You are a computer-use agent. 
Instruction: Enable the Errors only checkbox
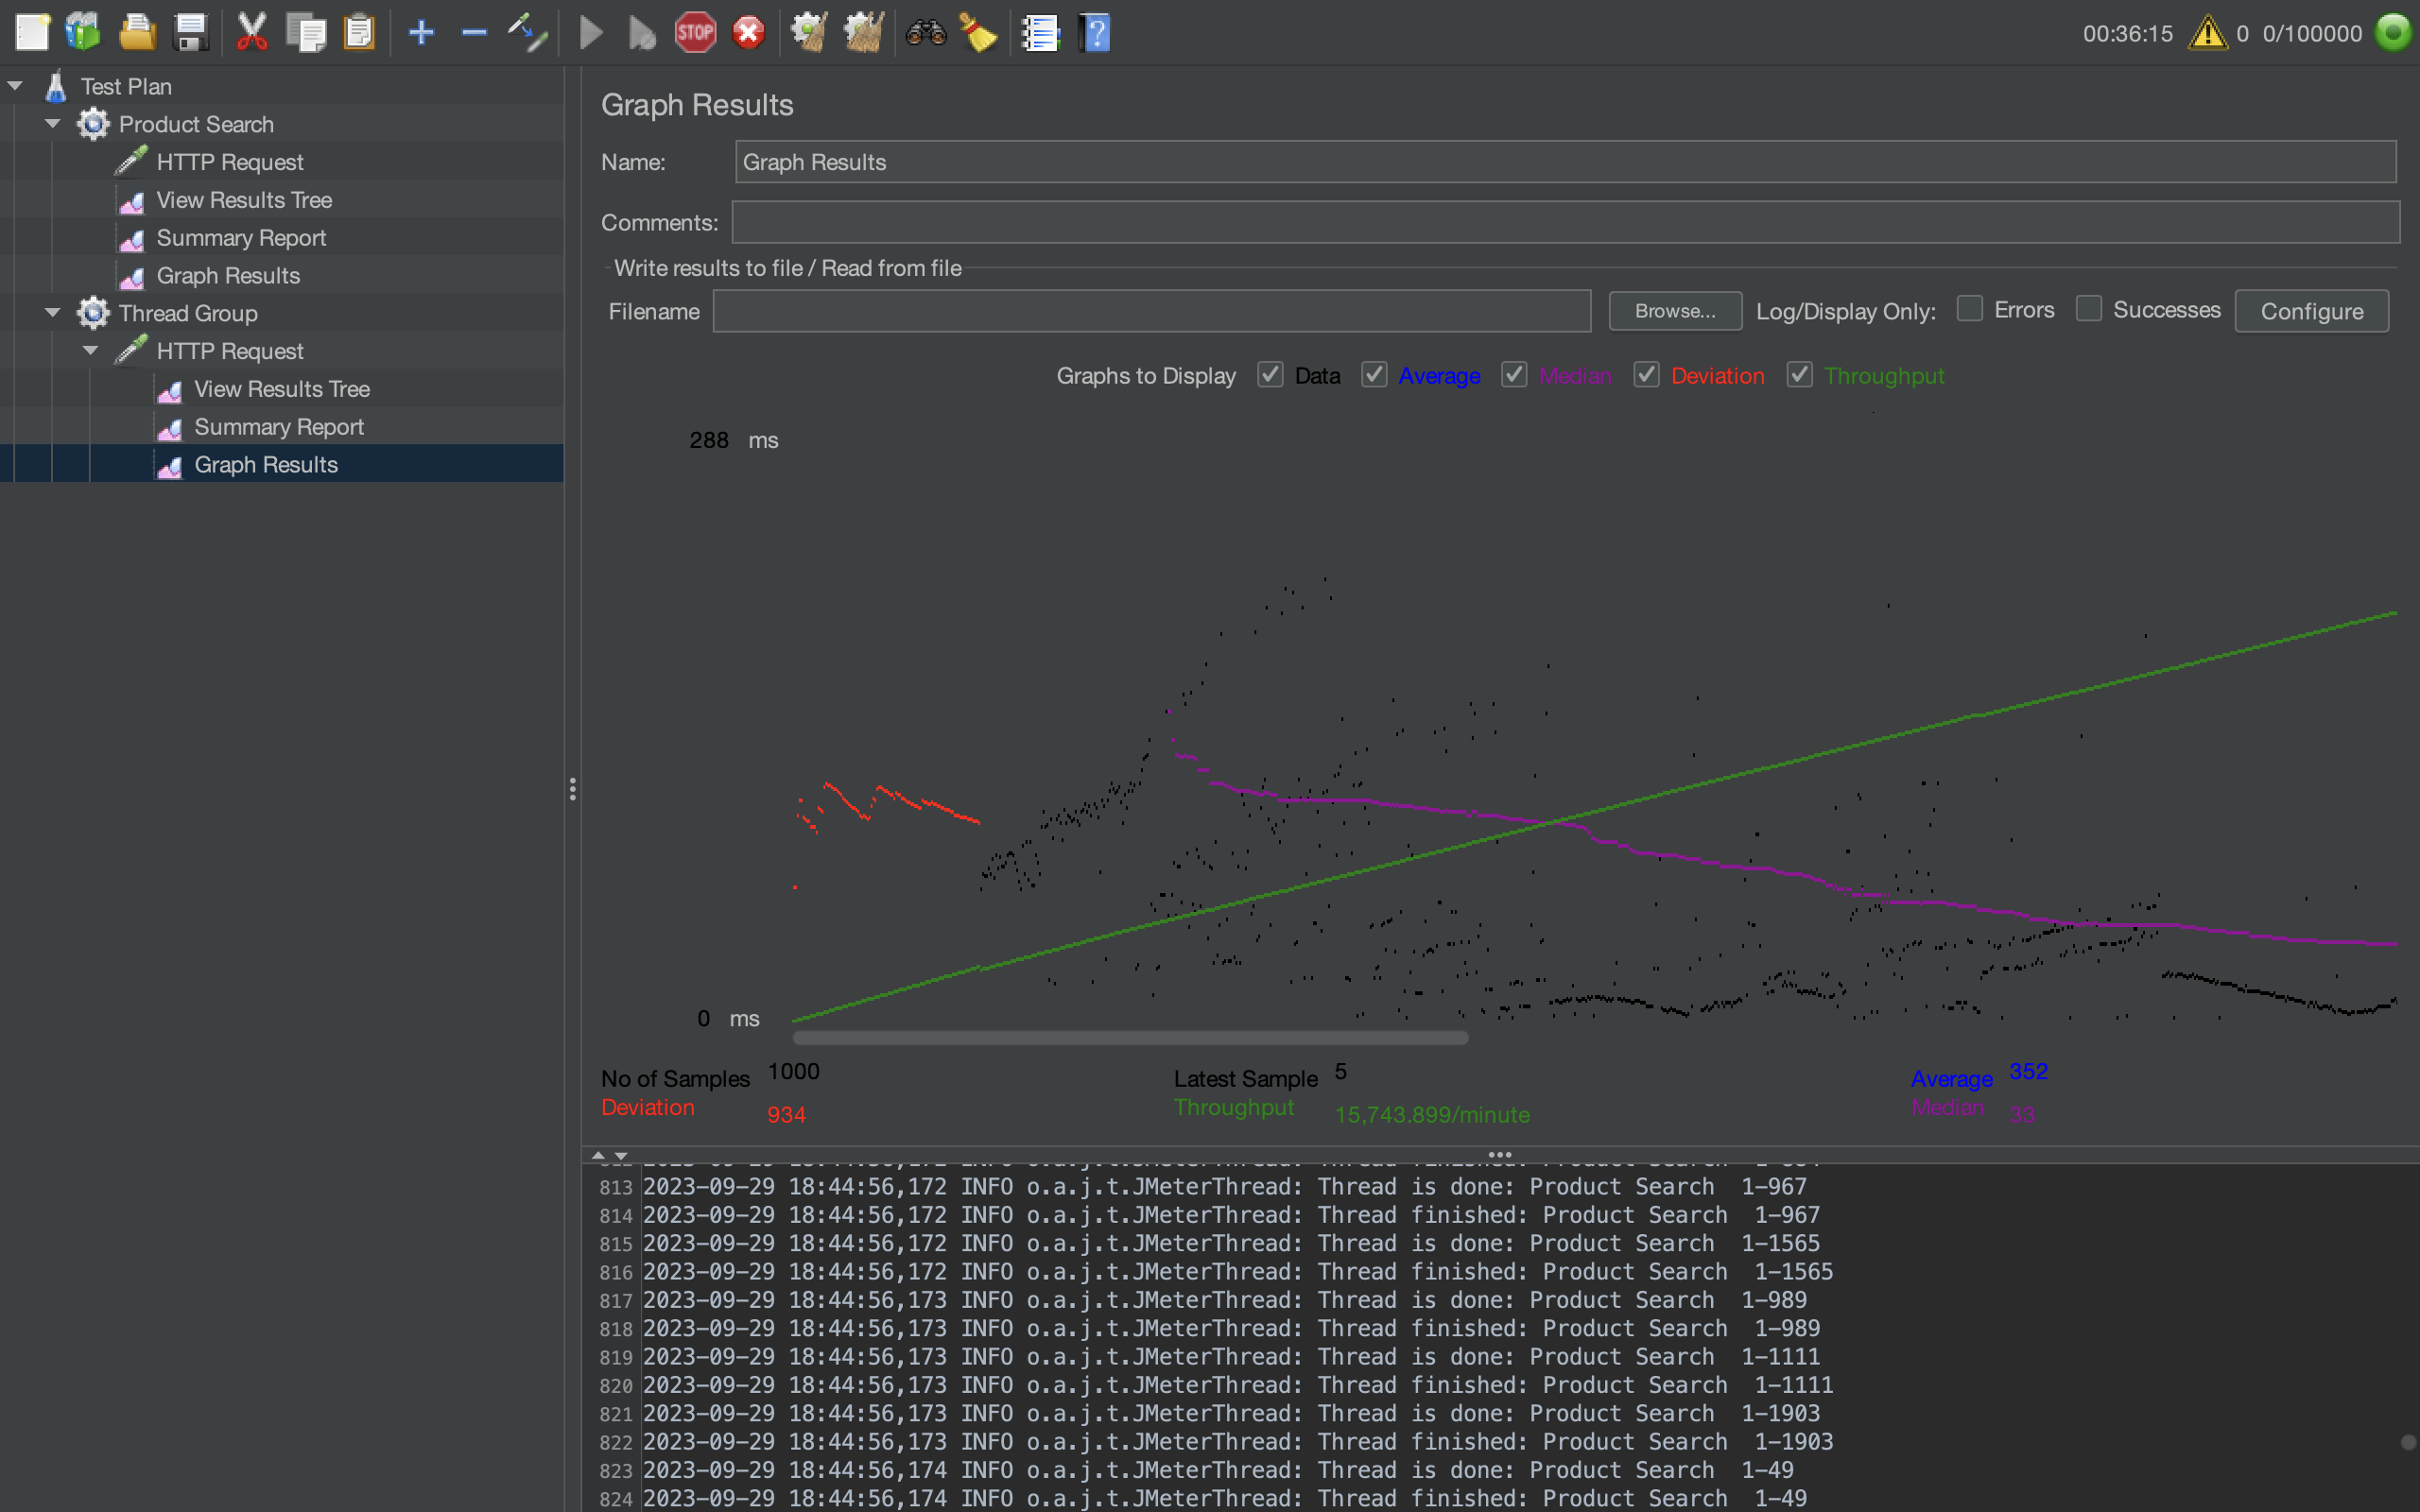[x=1969, y=309]
